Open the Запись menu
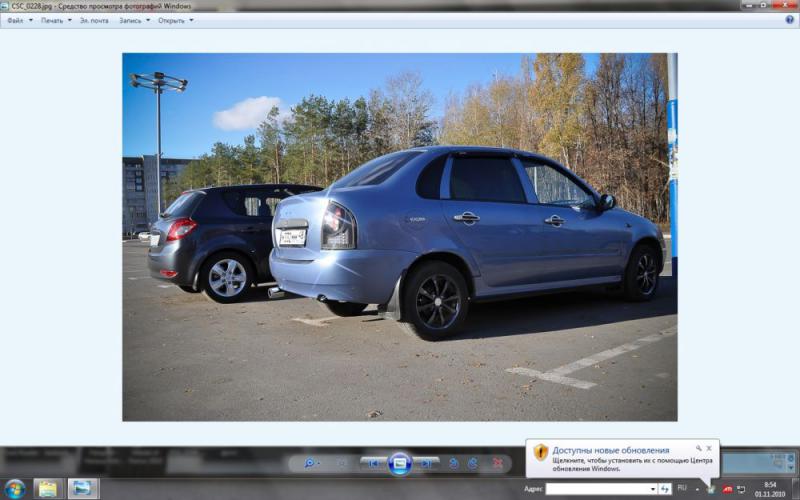The image size is (800, 500). tap(134, 20)
